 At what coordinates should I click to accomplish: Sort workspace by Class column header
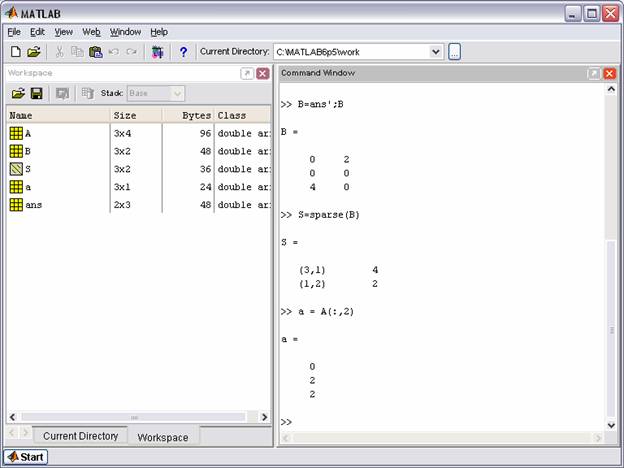click(x=243, y=115)
